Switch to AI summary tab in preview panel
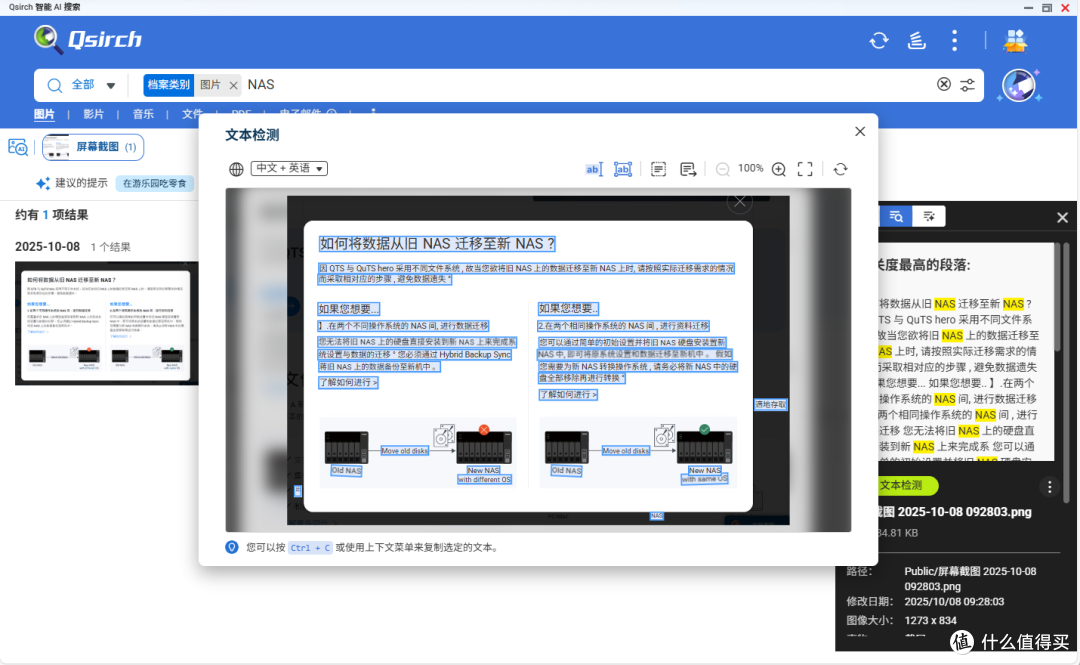 [x=928, y=216]
